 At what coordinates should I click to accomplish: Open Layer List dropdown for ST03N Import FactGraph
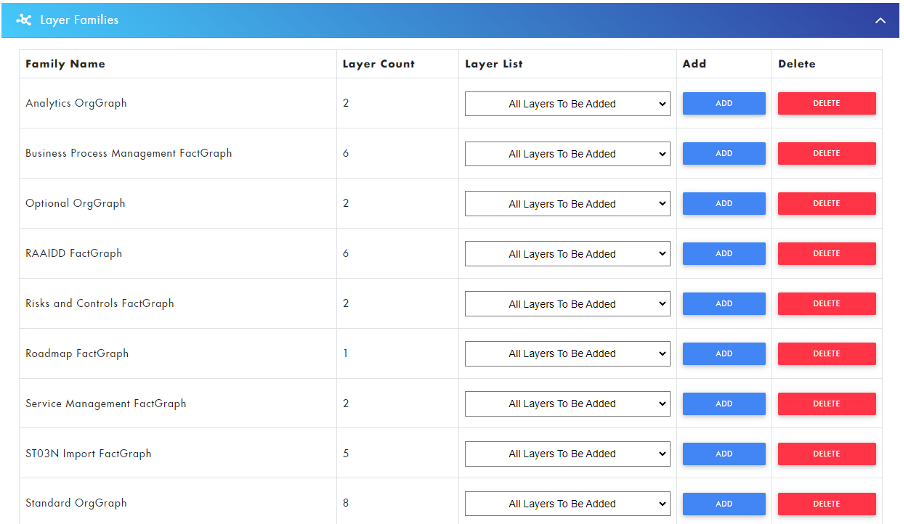coord(567,454)
